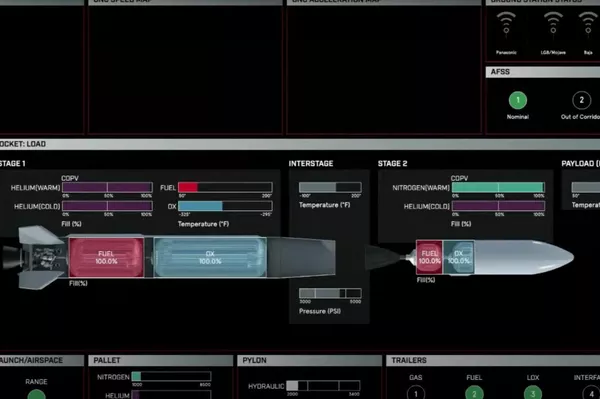This screenshot has width=600, height=399.
Task: Select the Stage 1 OX tank graphic
Action: pyautogui.click(x=210, y=257)
